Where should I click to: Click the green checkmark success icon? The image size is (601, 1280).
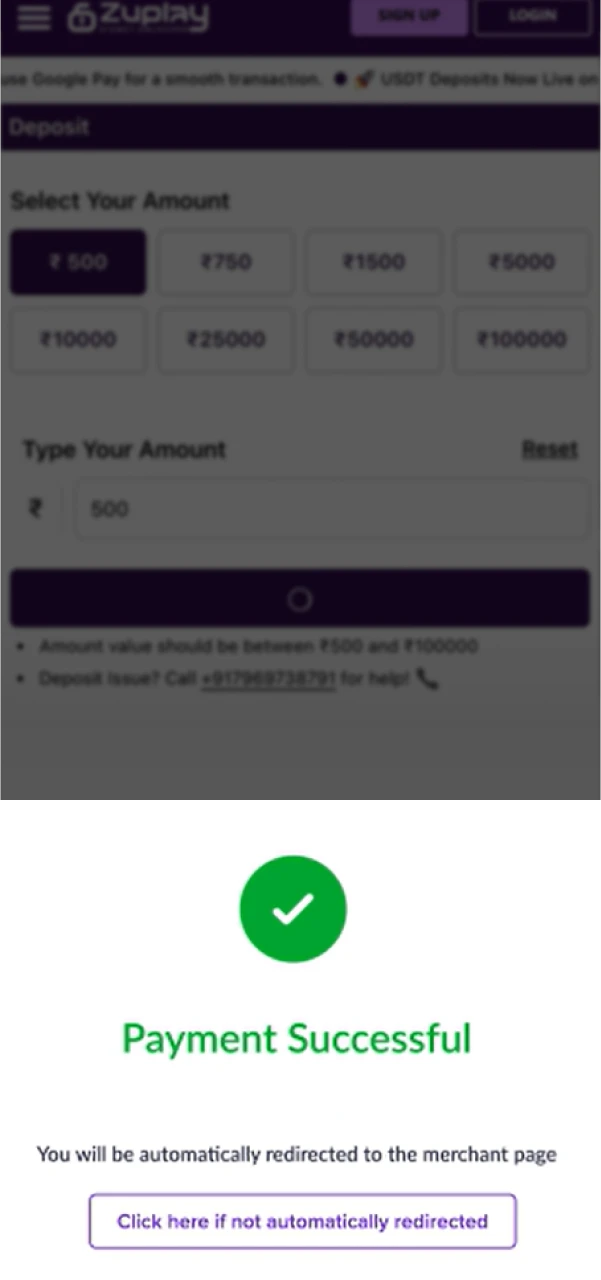point(293,908)
